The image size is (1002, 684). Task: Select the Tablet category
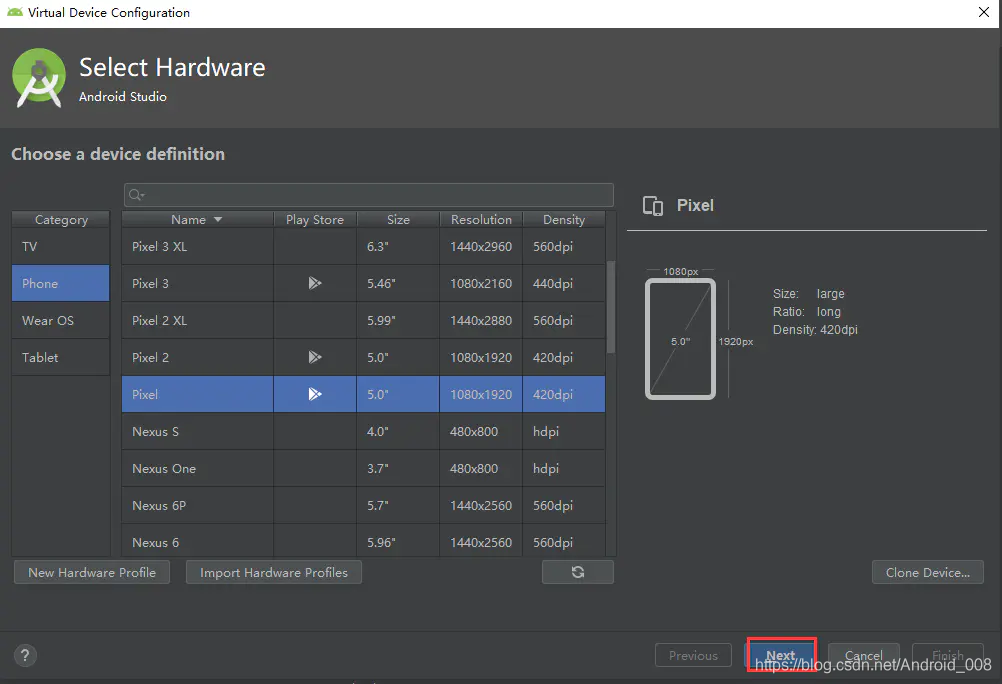point(61,357)
